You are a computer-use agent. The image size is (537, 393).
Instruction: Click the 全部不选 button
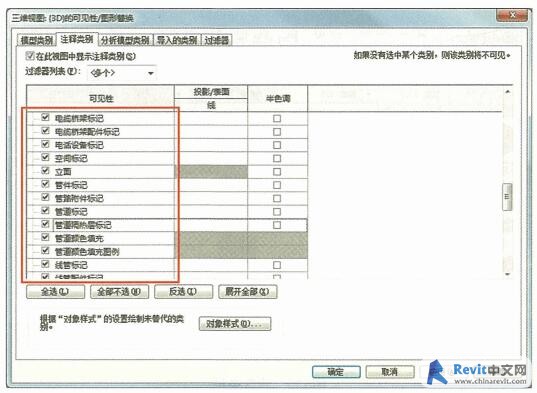(x=119, y=292)
